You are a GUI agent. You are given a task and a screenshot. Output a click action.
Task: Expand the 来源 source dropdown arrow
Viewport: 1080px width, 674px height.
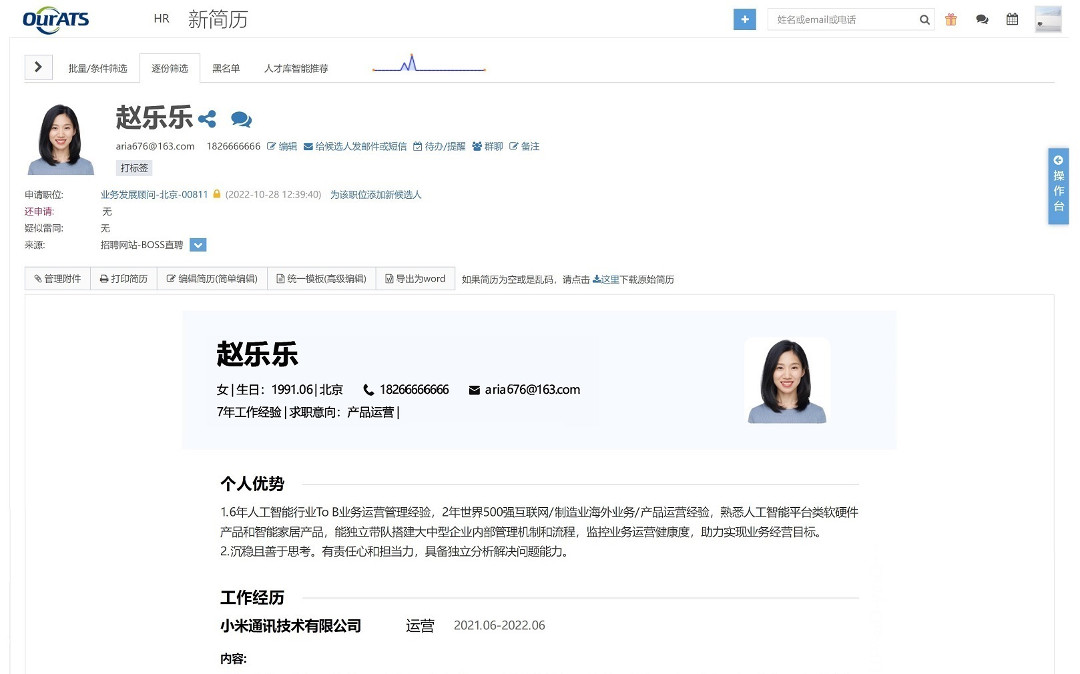click(198, 245)
